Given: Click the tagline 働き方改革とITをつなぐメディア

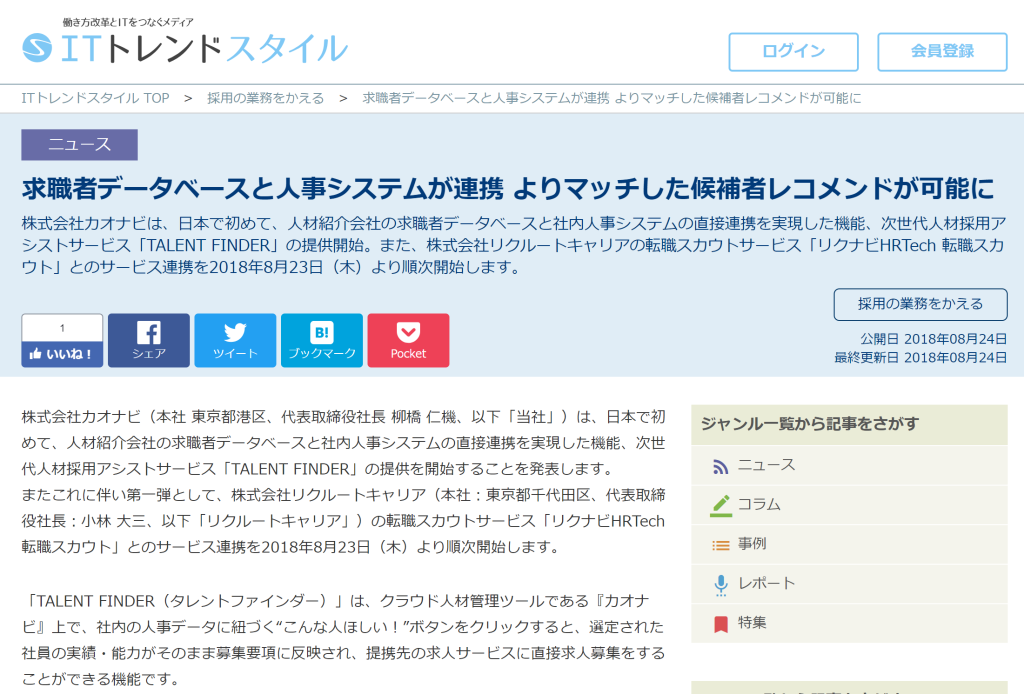Looking at the screenshot, I should point(128,22).
